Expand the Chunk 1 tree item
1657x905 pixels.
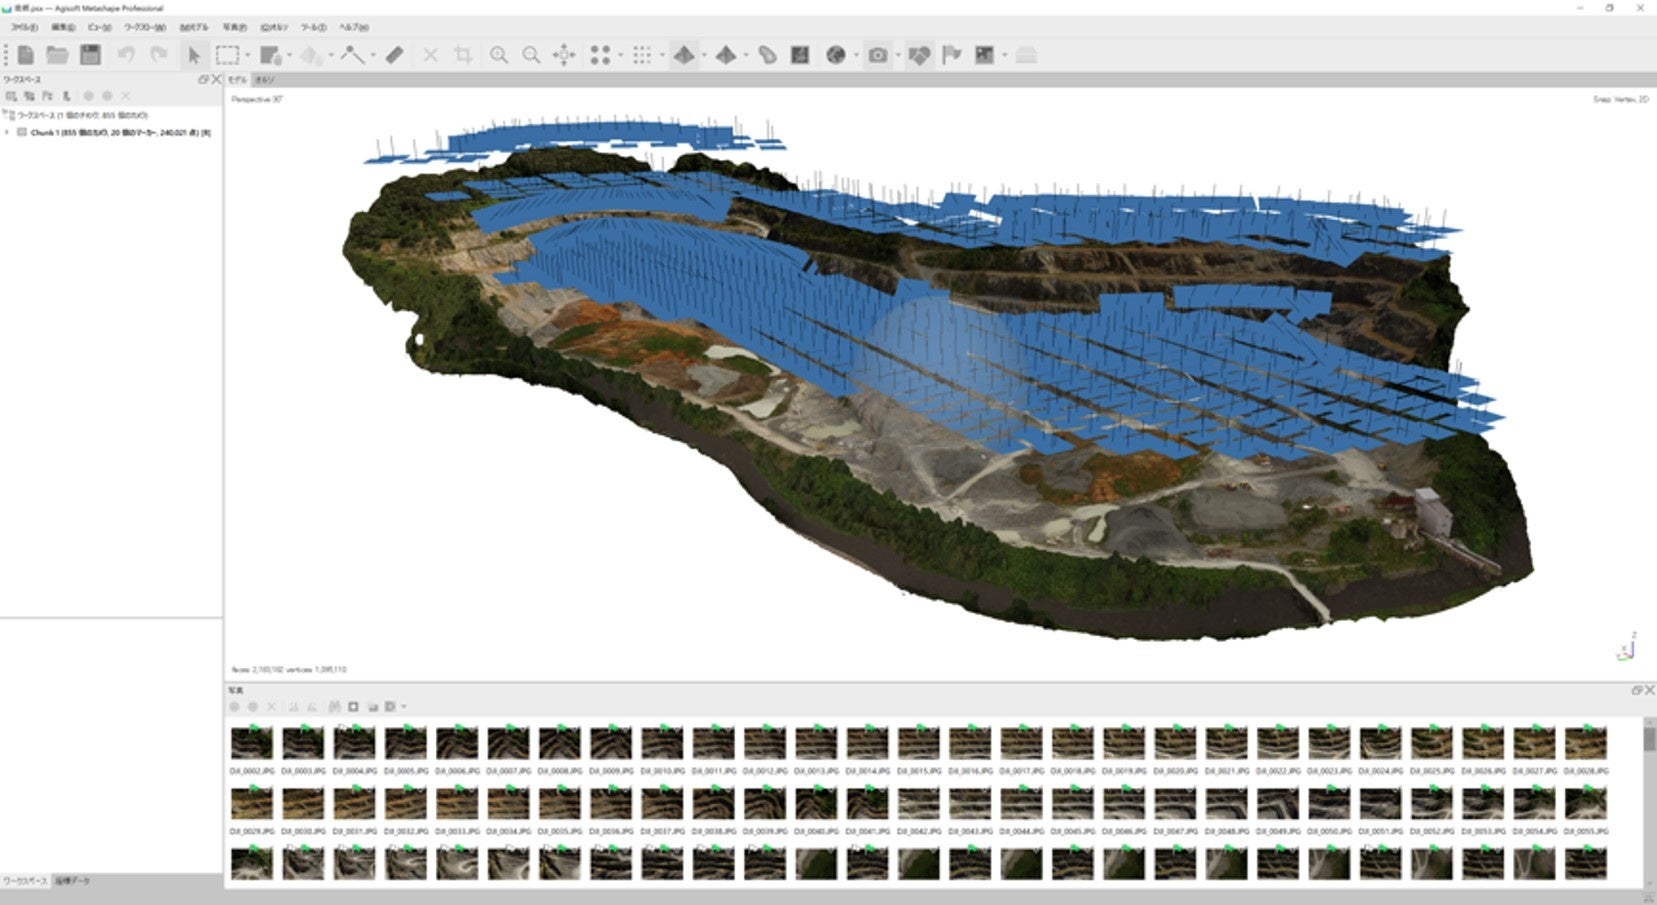8,132
